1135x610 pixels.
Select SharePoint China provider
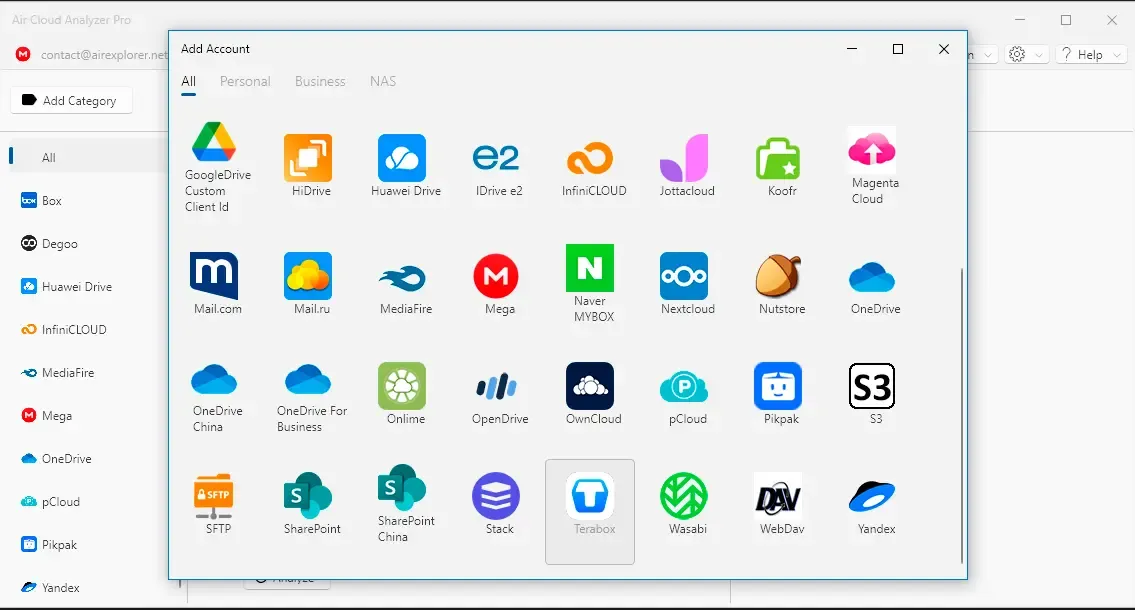click(x=405, y=504)
